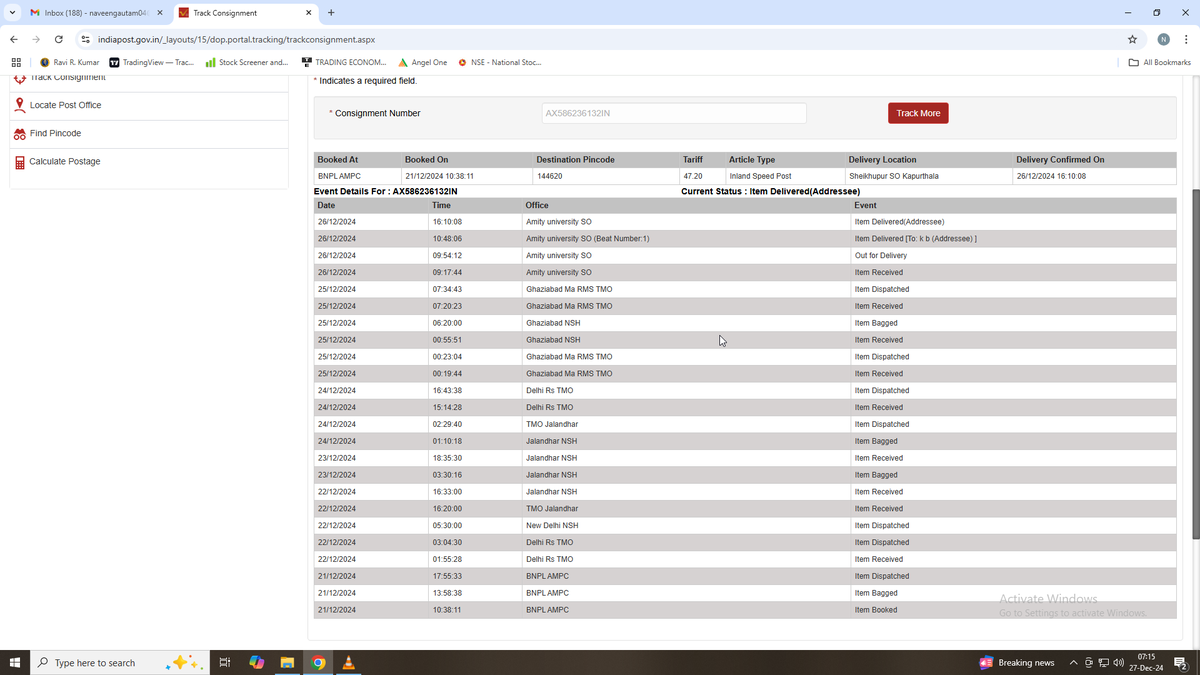This screenshot has height=675, width=1200.
Task: Click the page vertical scrollbar thumb
Action: [1195, 362]
